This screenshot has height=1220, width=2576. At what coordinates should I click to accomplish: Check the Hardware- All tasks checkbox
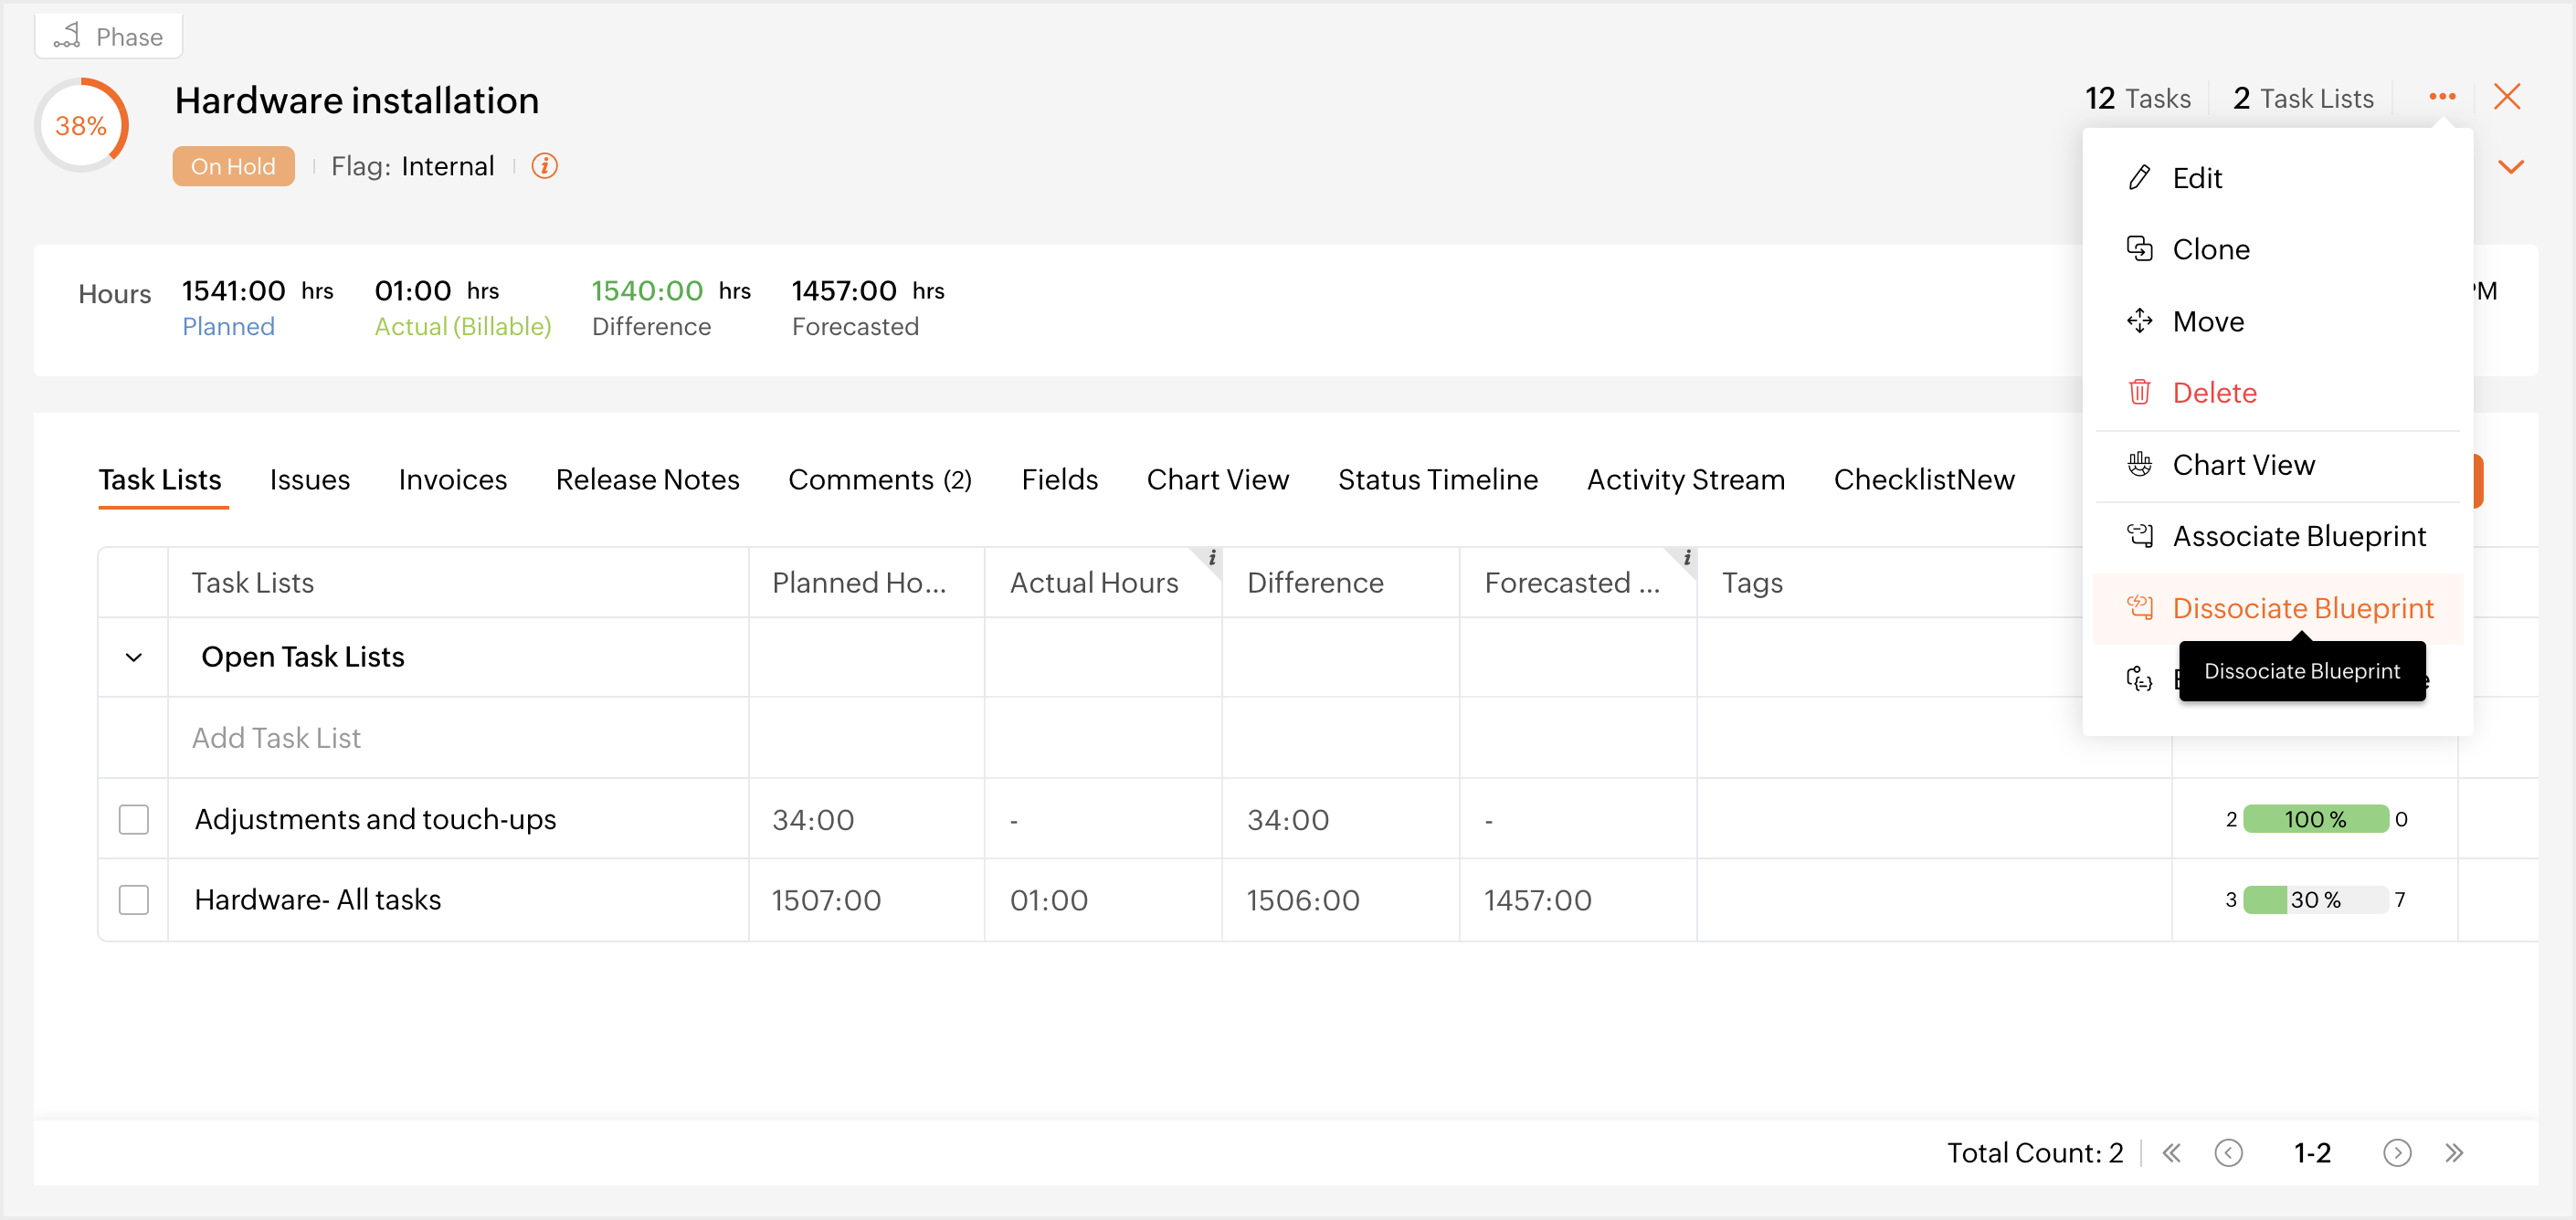[x=133, y=900]
